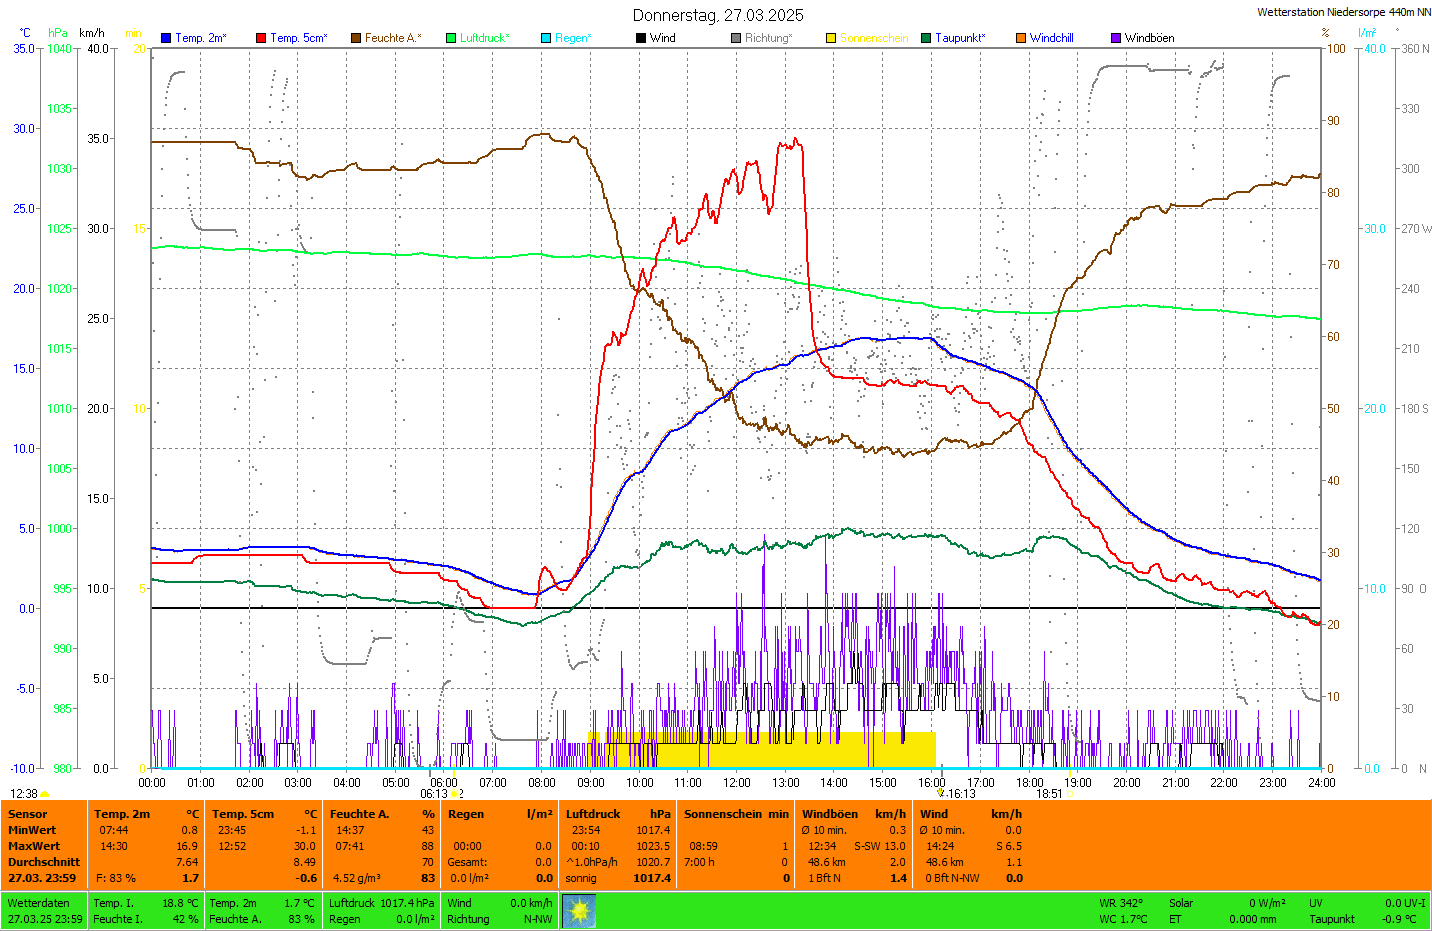This screenshot has width=1432, height=931.
Task: Click the Wetterstation Niedersorpe 440m NN label
Action: [x=1343, y=13]
